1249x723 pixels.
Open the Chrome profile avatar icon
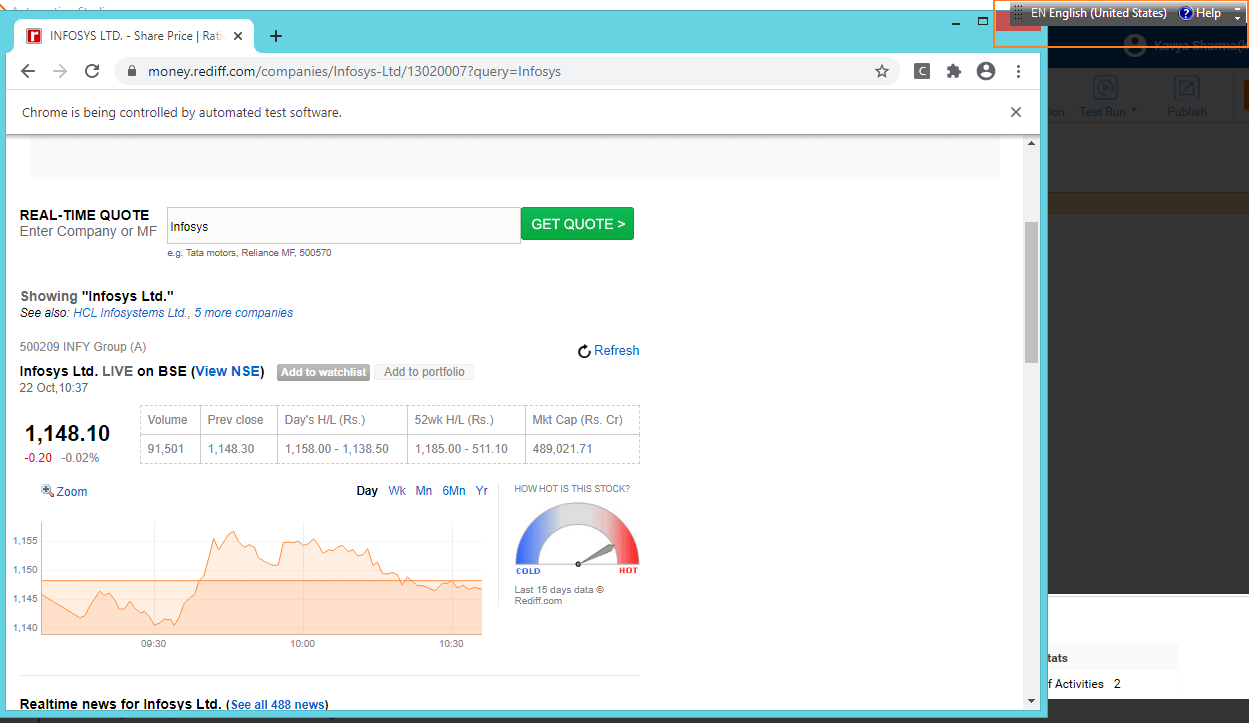[986, 71]
